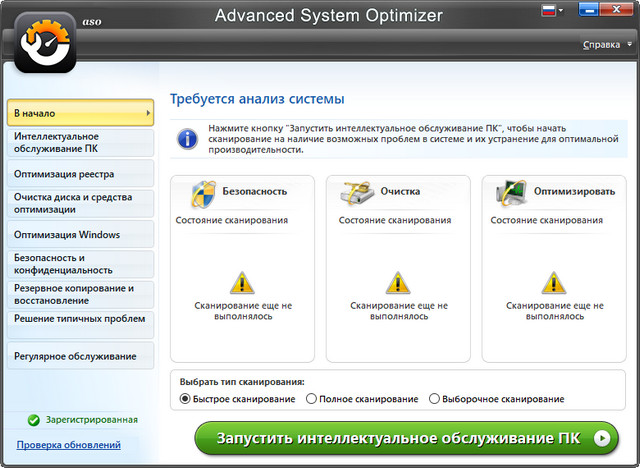Click the warning triangle in the Очистка panel
Viewport: 640px width, 468px height.
(x=398, y=283)
